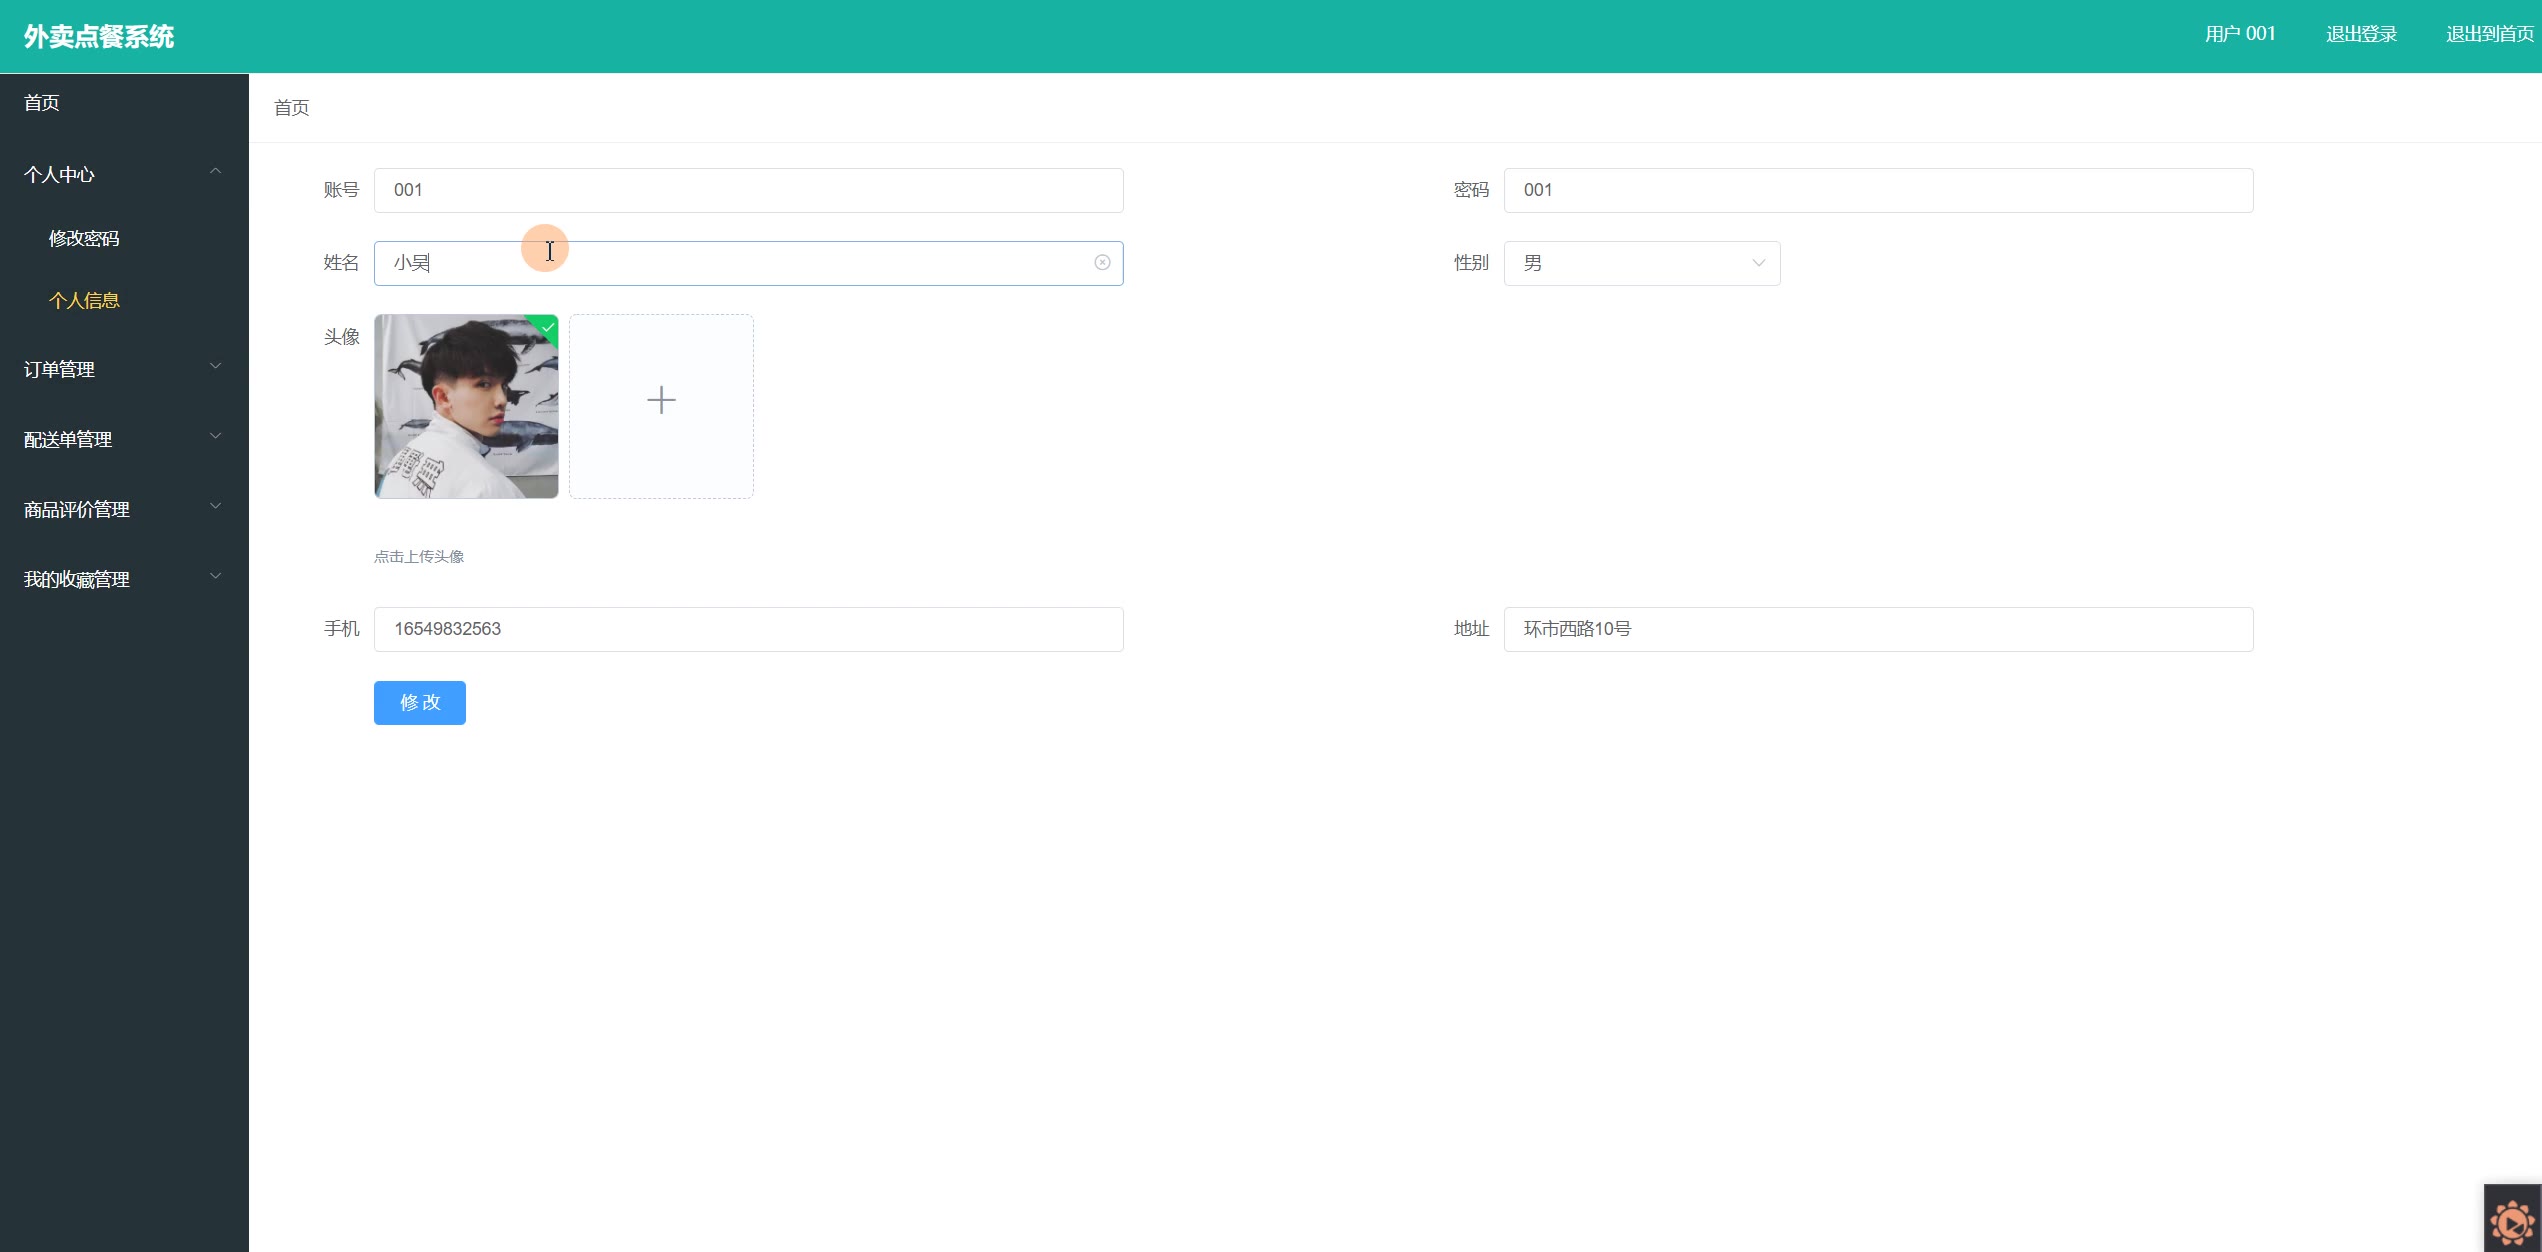This screenshot has height=1252, width=2542.
Task: Click 退出到首页 in the header
Action: point(2489,34)
